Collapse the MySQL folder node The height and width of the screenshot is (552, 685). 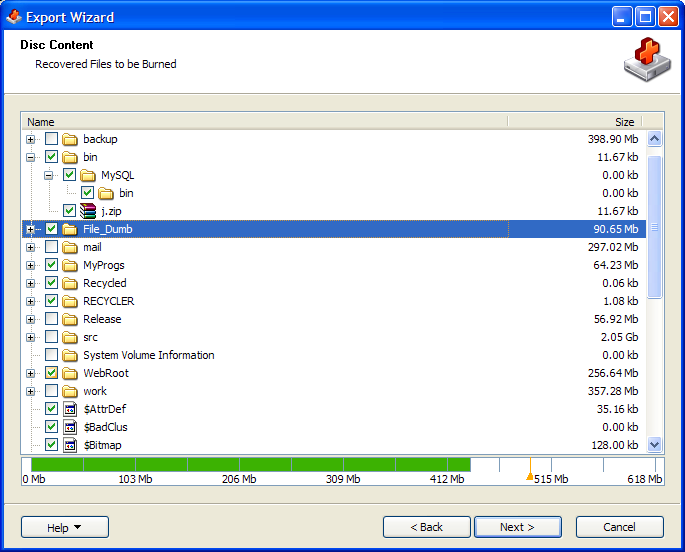click(x=48, y=176)
